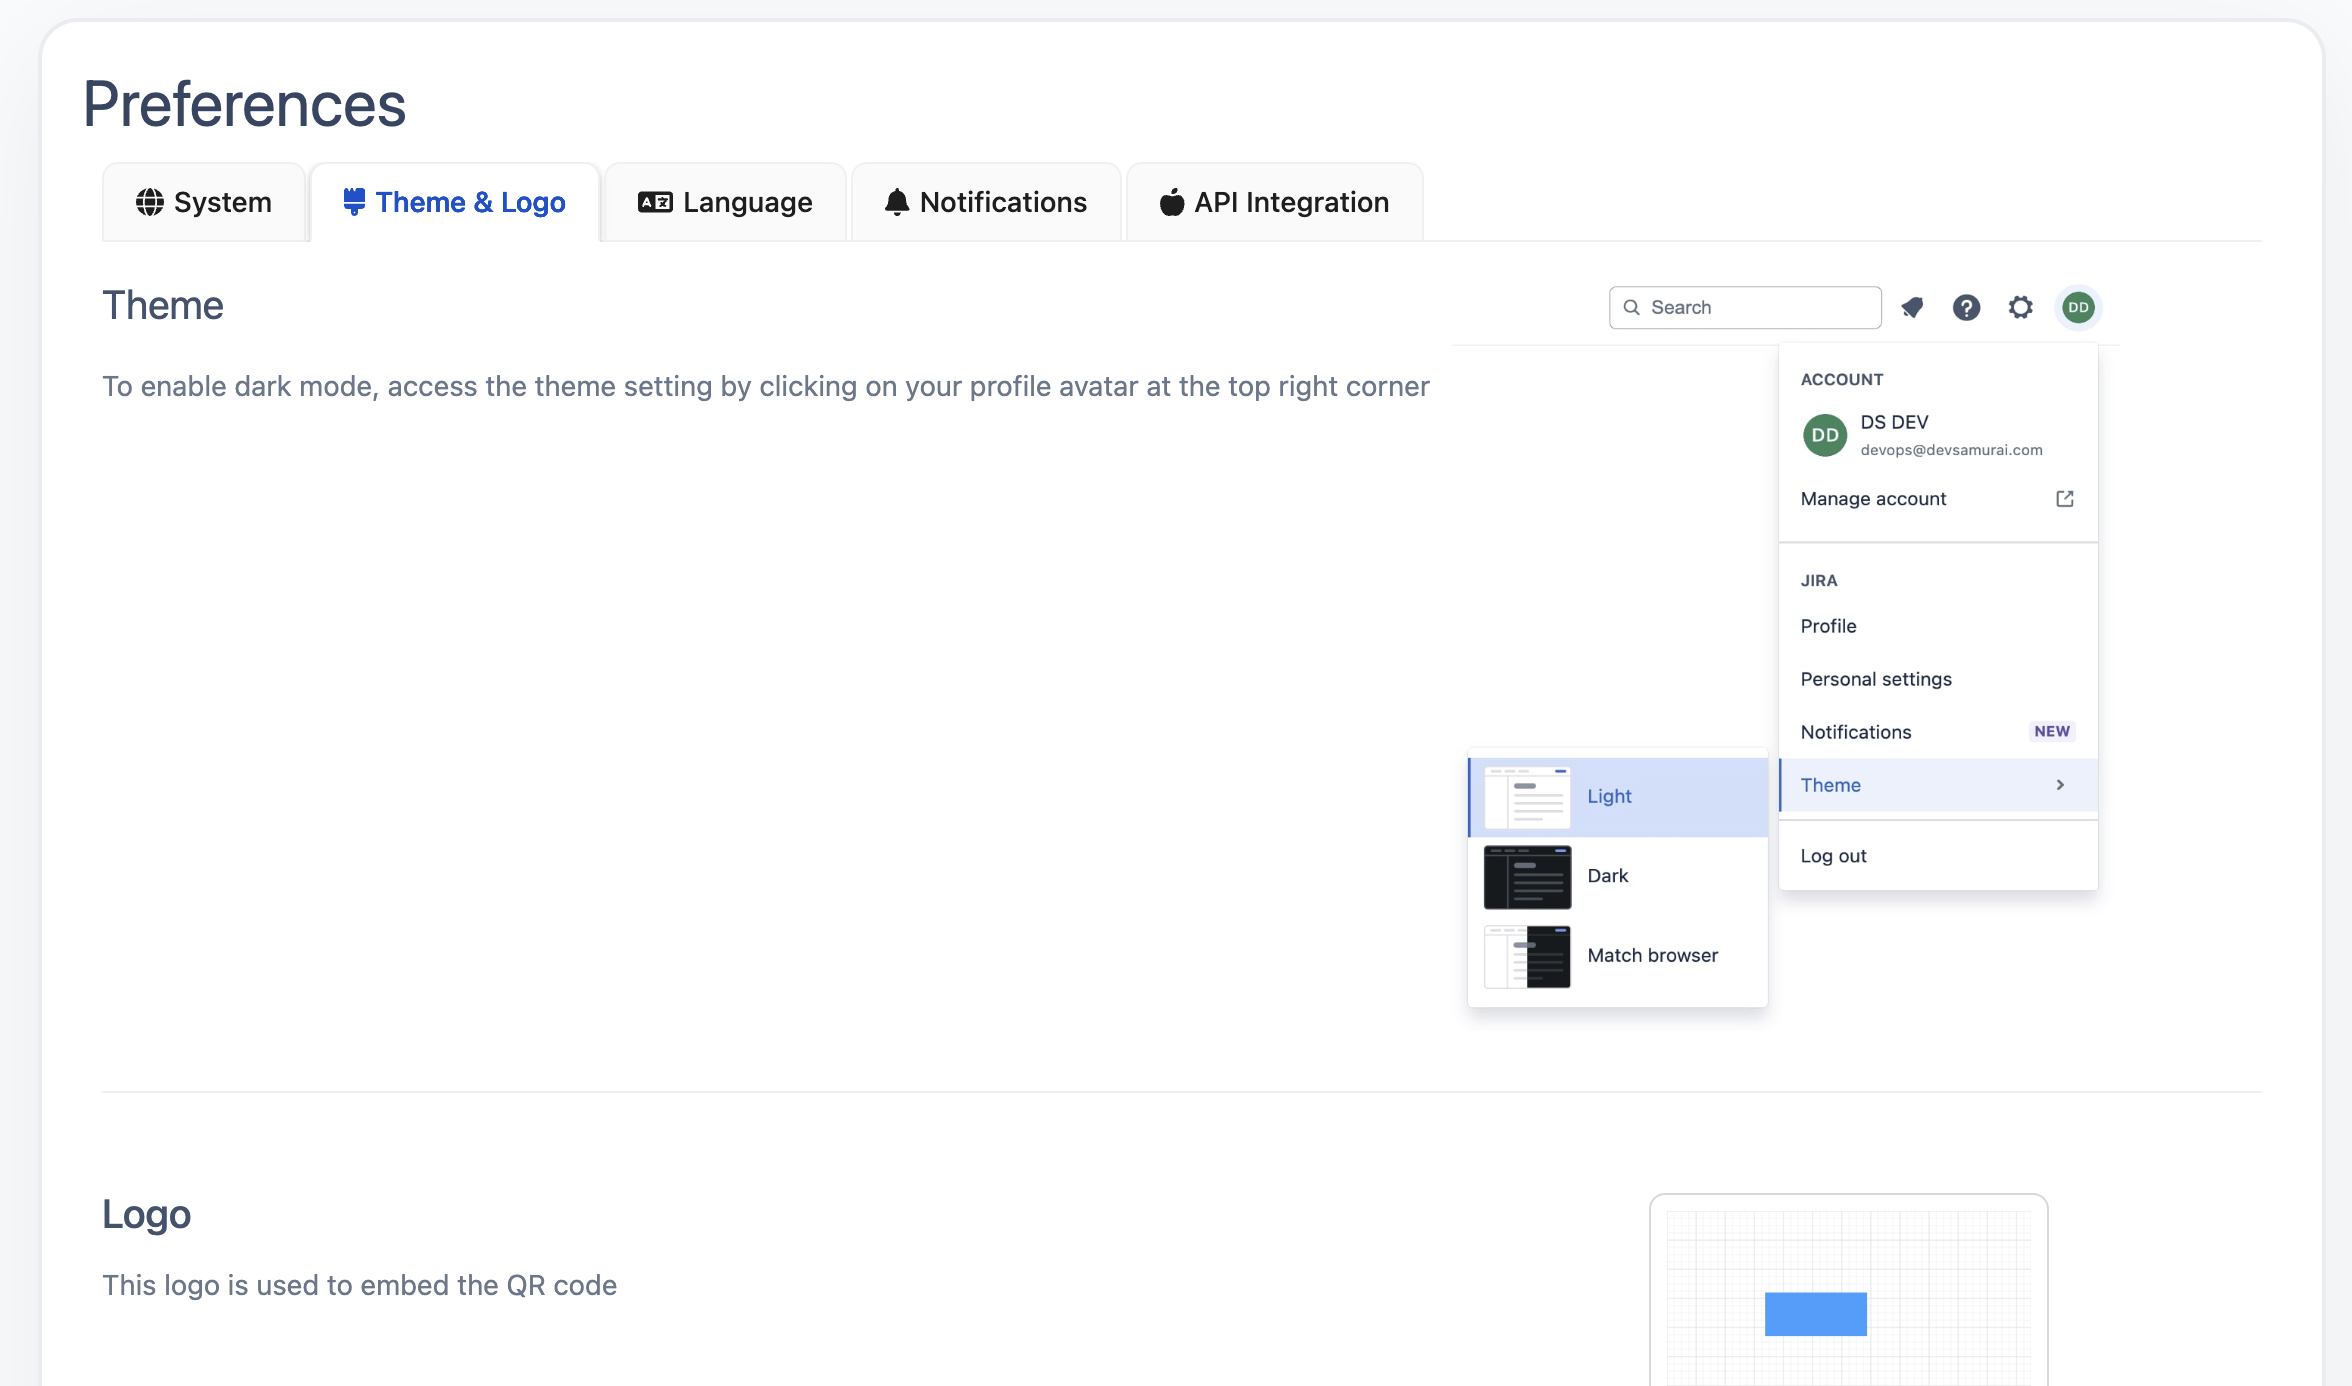Click the notifications megaphone icon near search
2352x1386 pixels.
pos(1912,308)
